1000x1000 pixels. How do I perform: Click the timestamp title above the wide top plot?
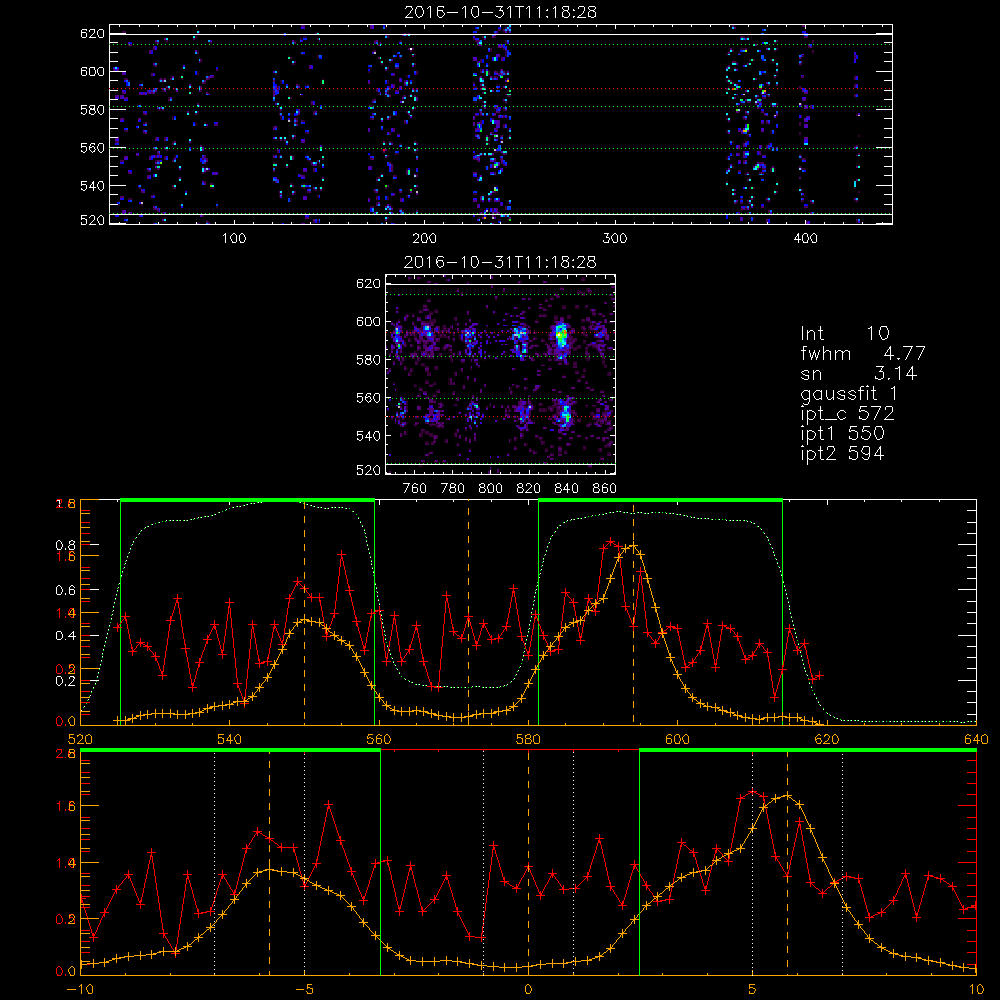click(x=501, y=12)
